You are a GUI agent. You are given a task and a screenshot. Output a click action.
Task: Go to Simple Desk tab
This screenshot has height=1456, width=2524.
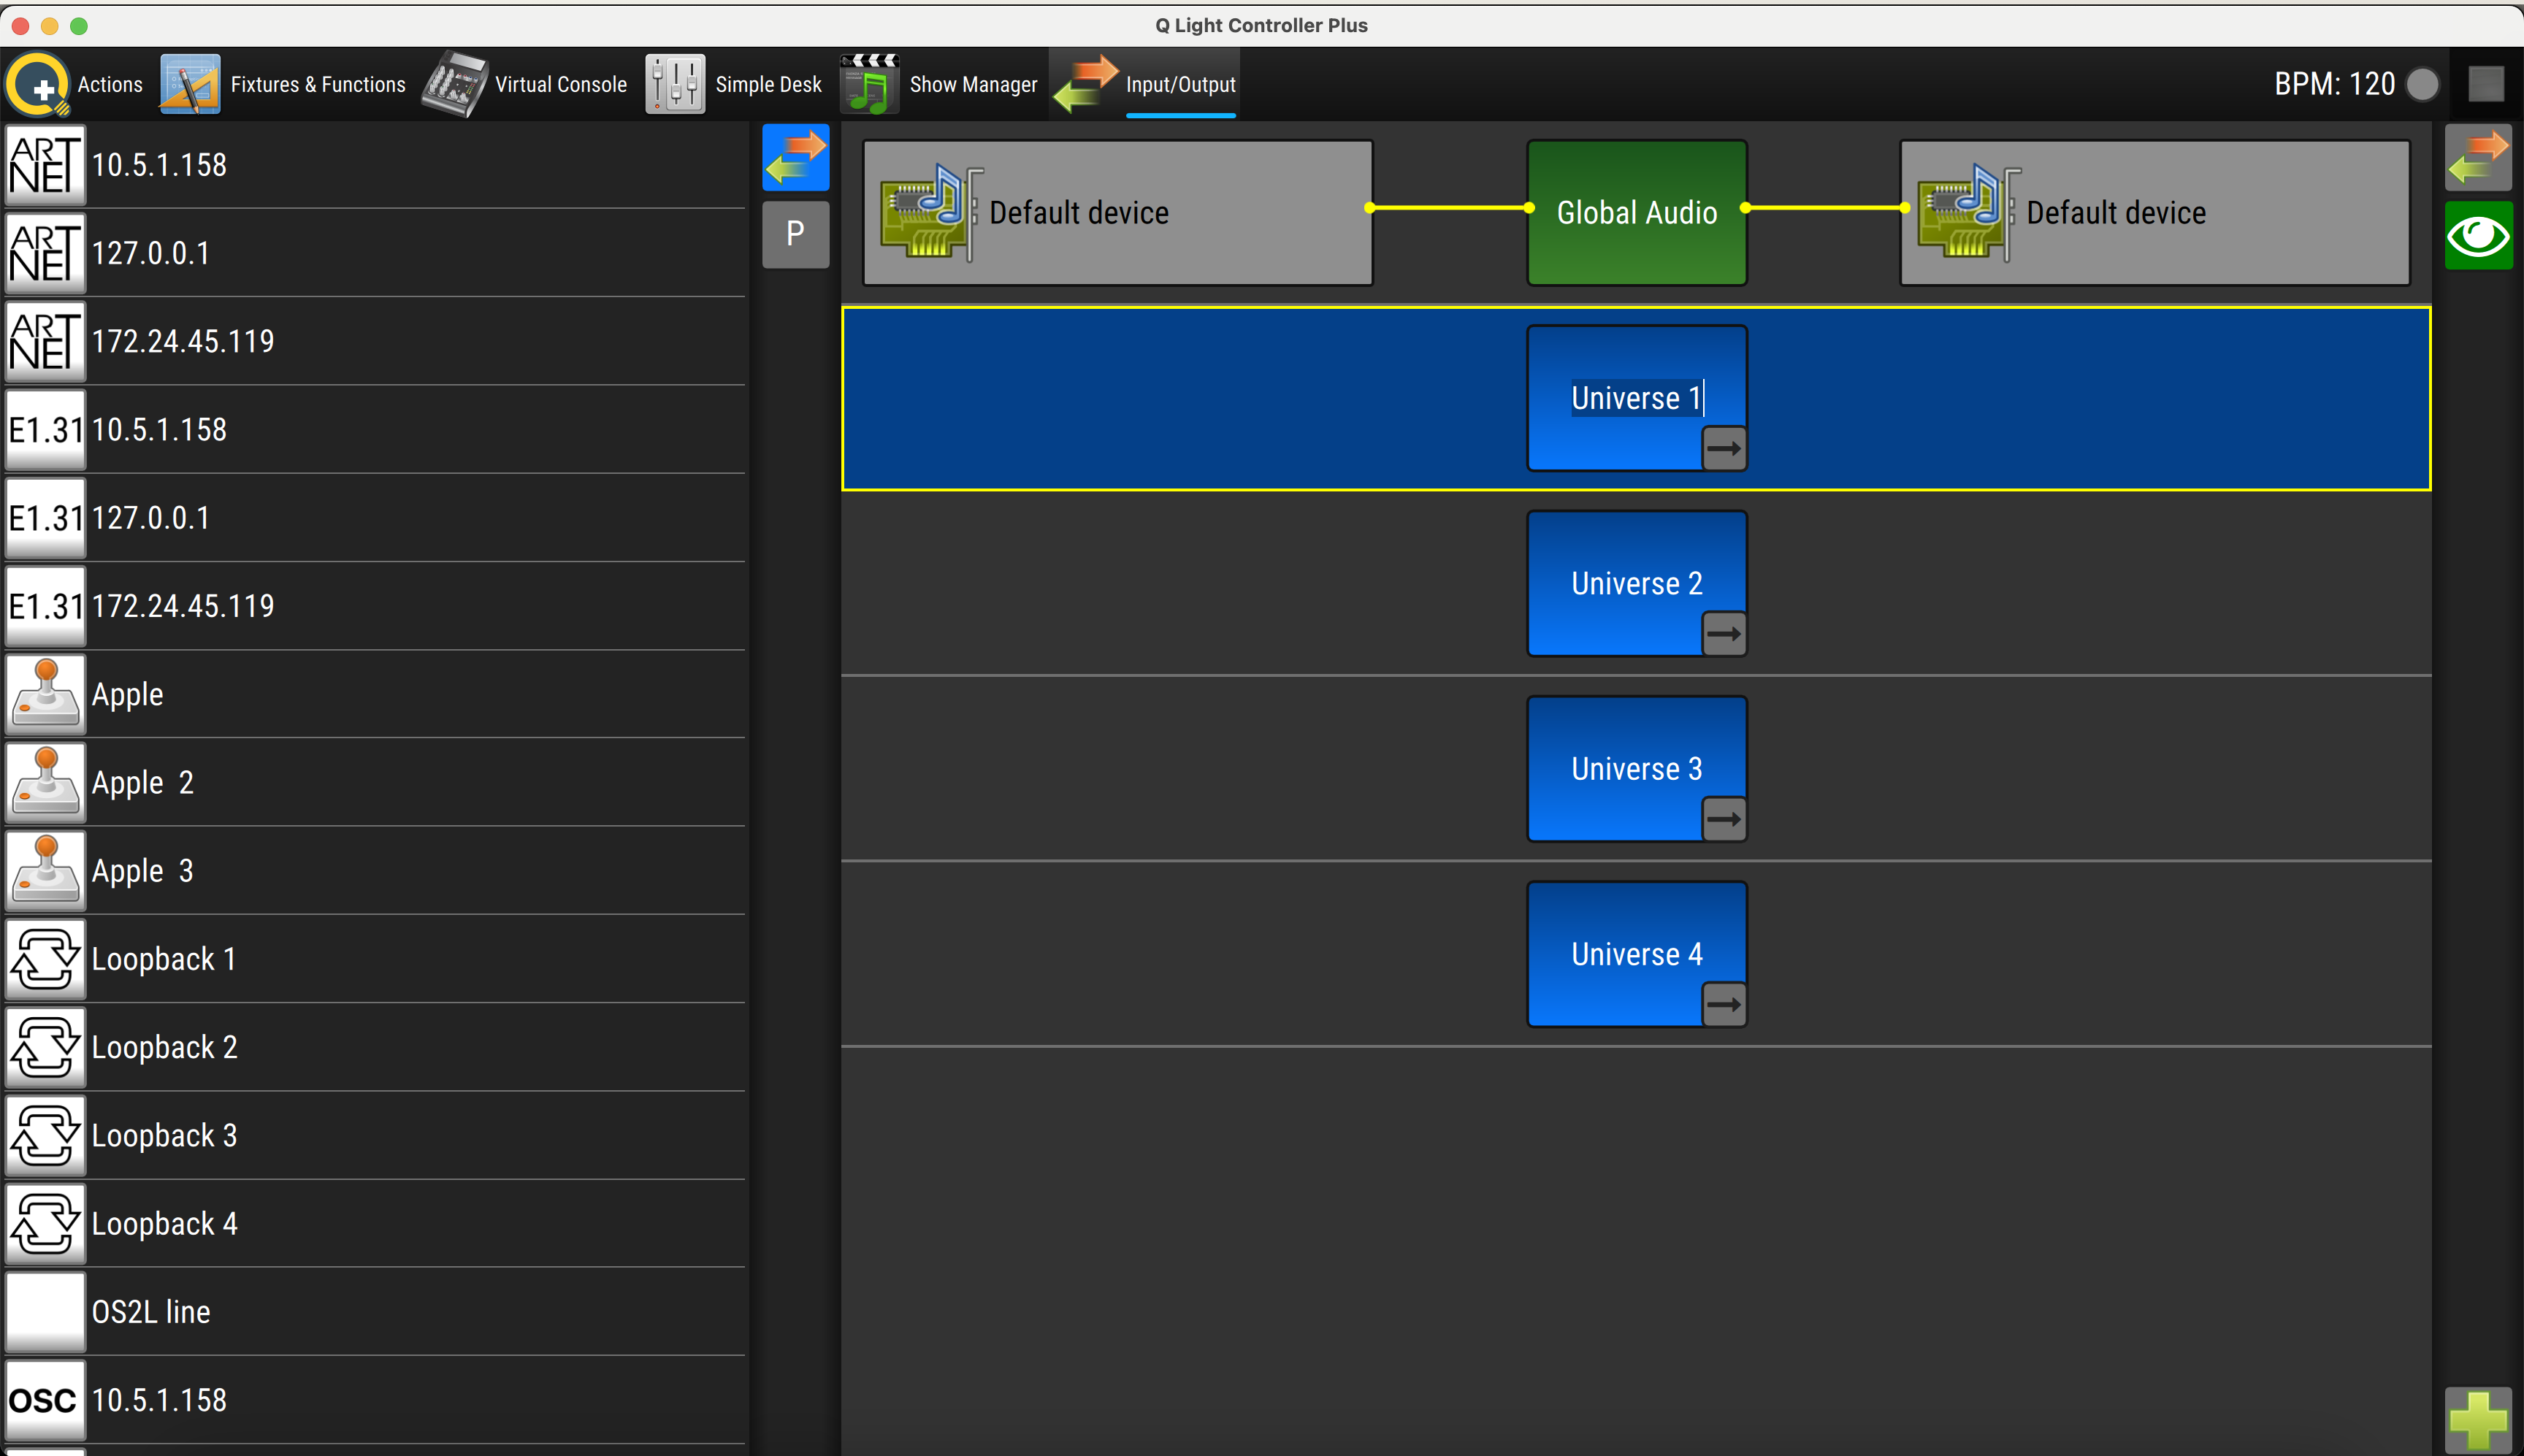[733, 84]
